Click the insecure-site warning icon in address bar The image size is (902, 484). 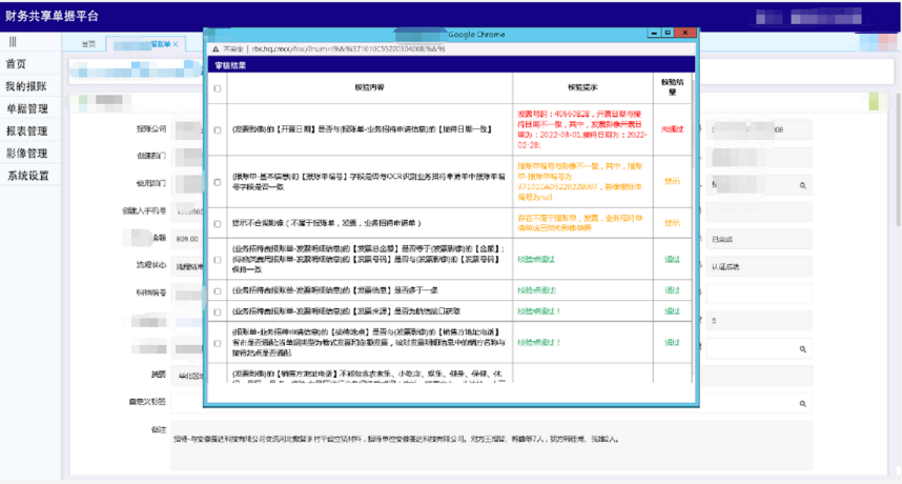pos(214,47)
